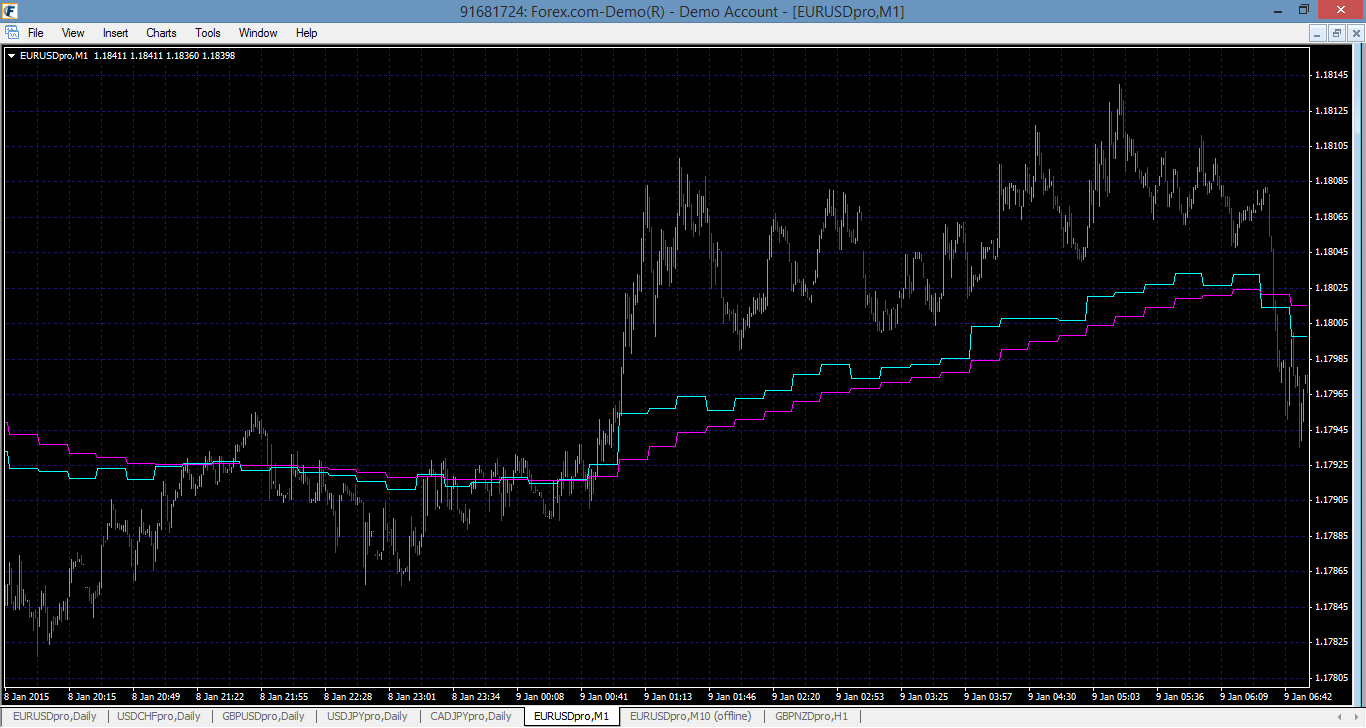This screenshot has height=728, width=1366.
Task: Minimize the main application window
Action: point(1277,10)
